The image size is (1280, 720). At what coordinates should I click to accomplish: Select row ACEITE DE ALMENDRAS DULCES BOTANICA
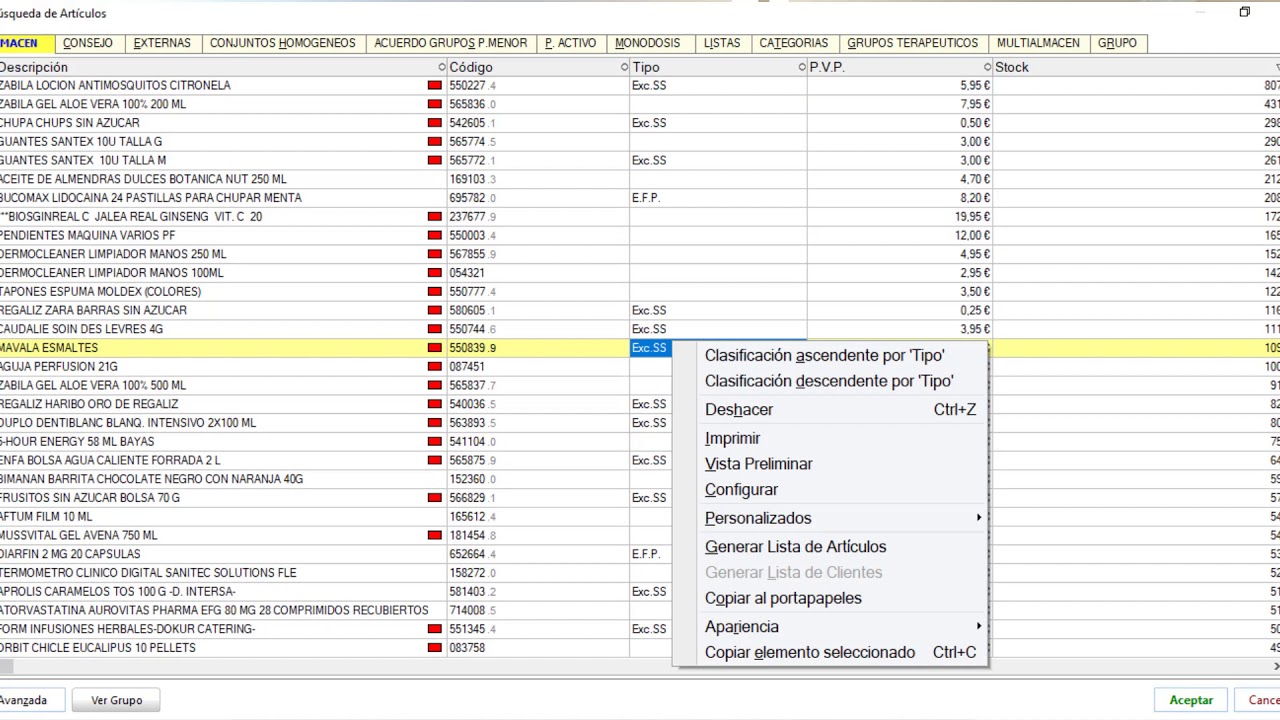(x=640, y=179)
